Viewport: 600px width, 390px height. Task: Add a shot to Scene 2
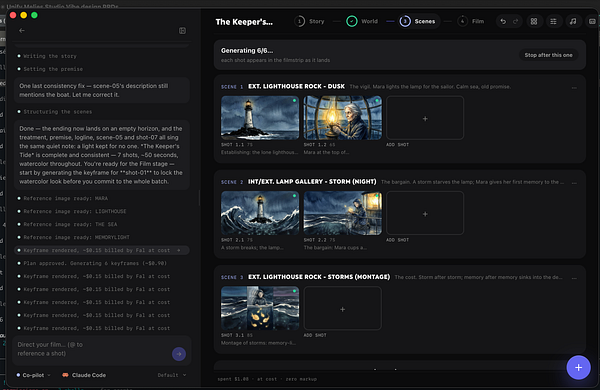pos(425,213)
